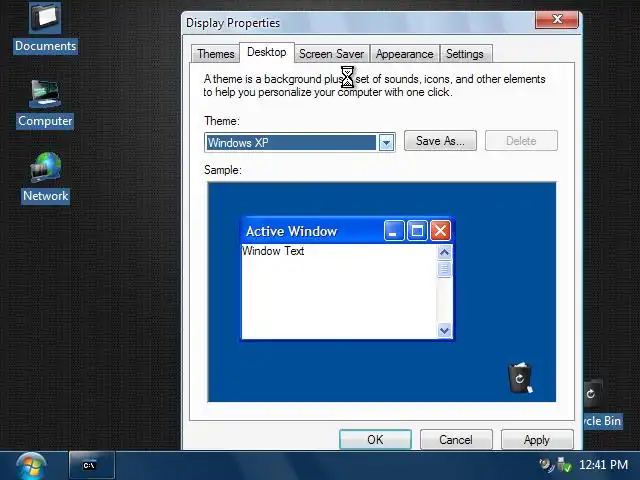Click the network status tray icon

pyautogui.click(x=564, y=464)
